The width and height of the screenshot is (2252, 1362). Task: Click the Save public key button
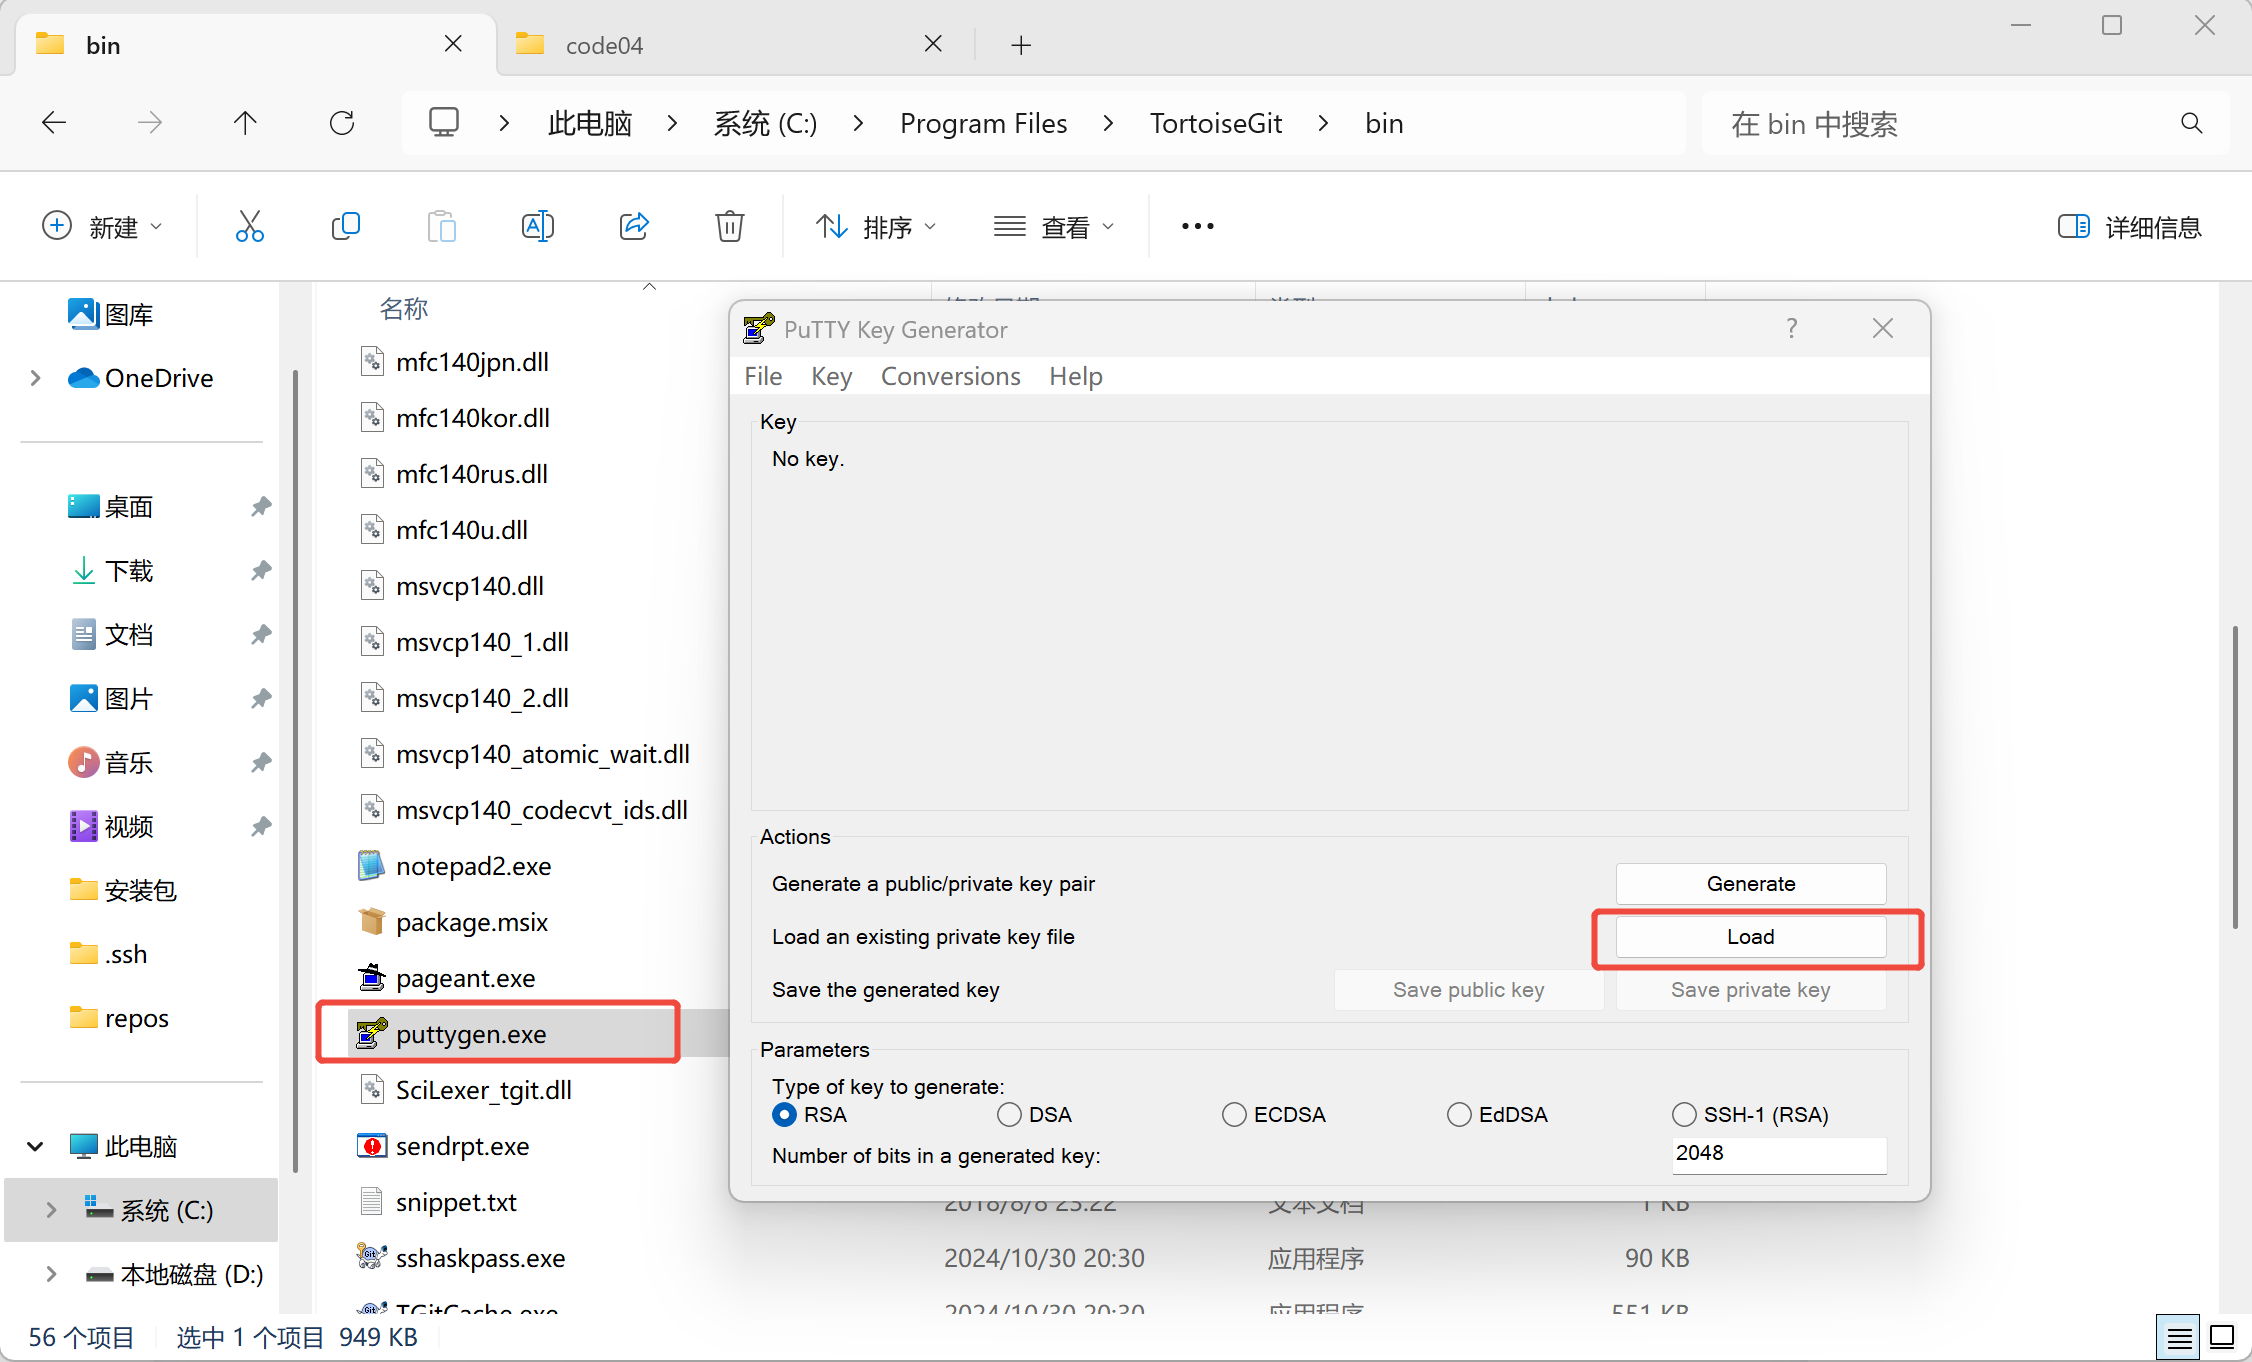[x=1468, y=990]
